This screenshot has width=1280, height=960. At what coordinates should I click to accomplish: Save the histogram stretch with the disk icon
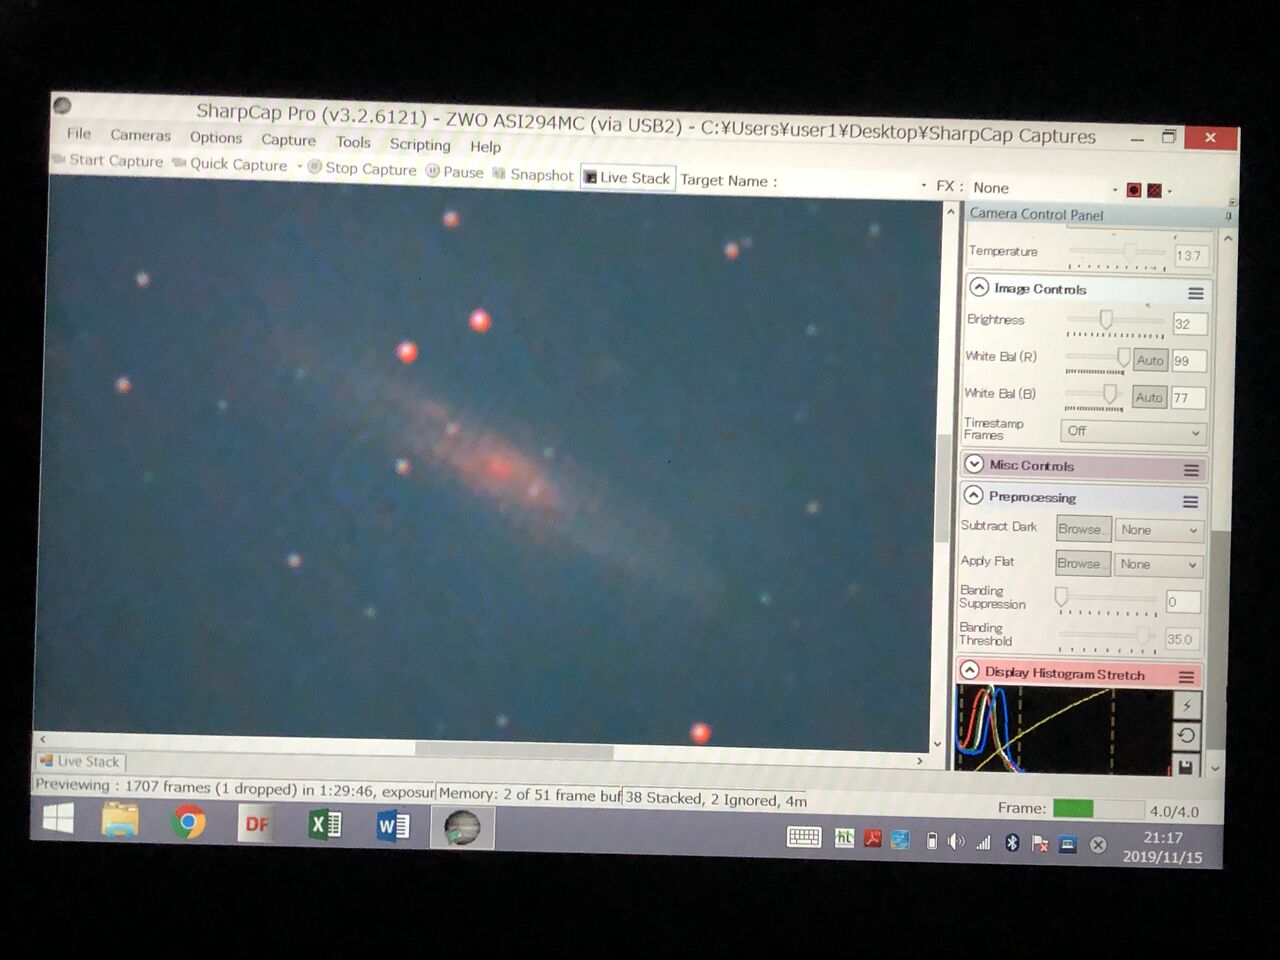coord(1186,766)
